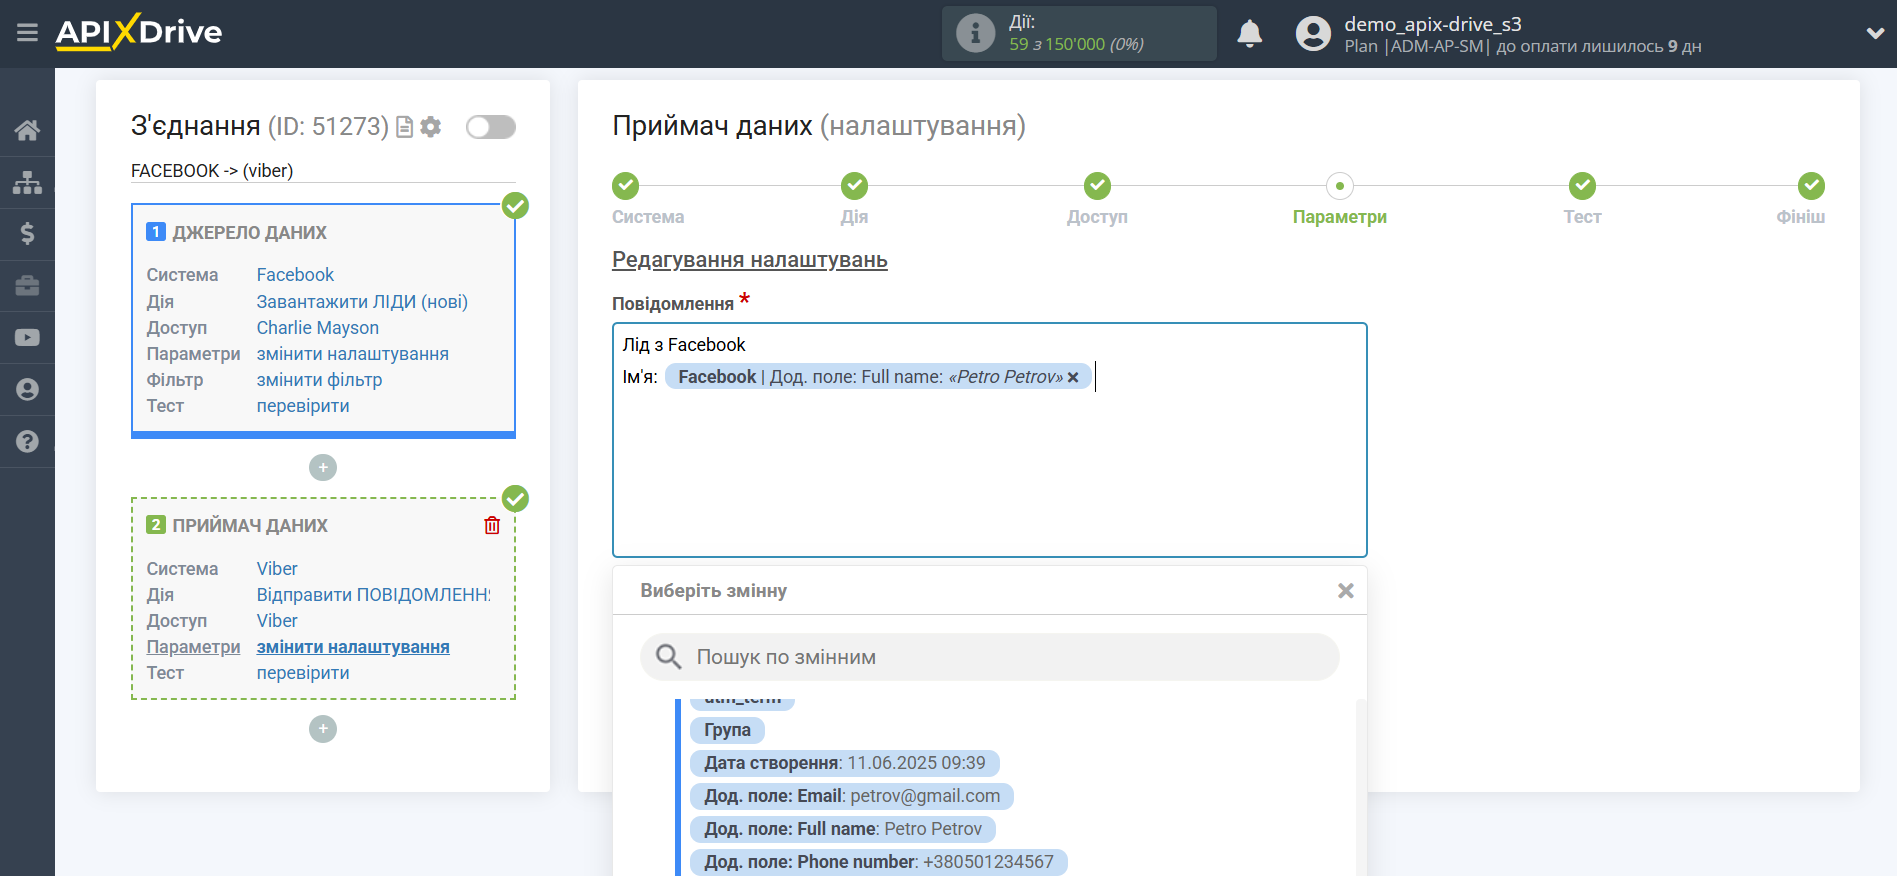The height and width of the screenshot is (876, 1897).
Task: Toggle the connection on/off switch
Action: pos(491,127)
